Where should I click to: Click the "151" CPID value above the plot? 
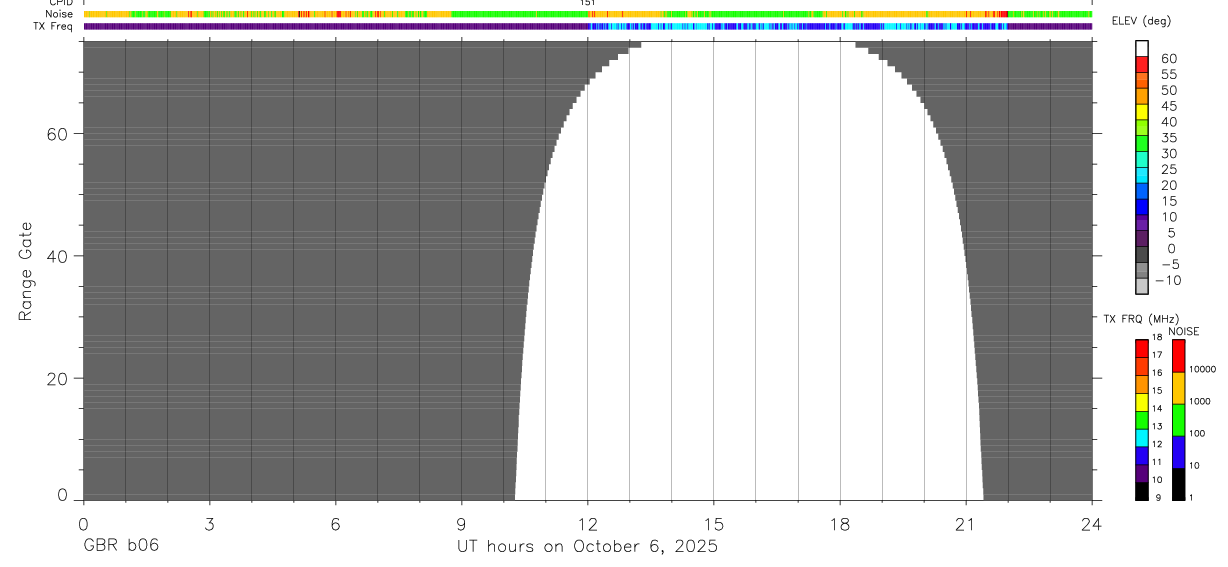coord(587,3)
